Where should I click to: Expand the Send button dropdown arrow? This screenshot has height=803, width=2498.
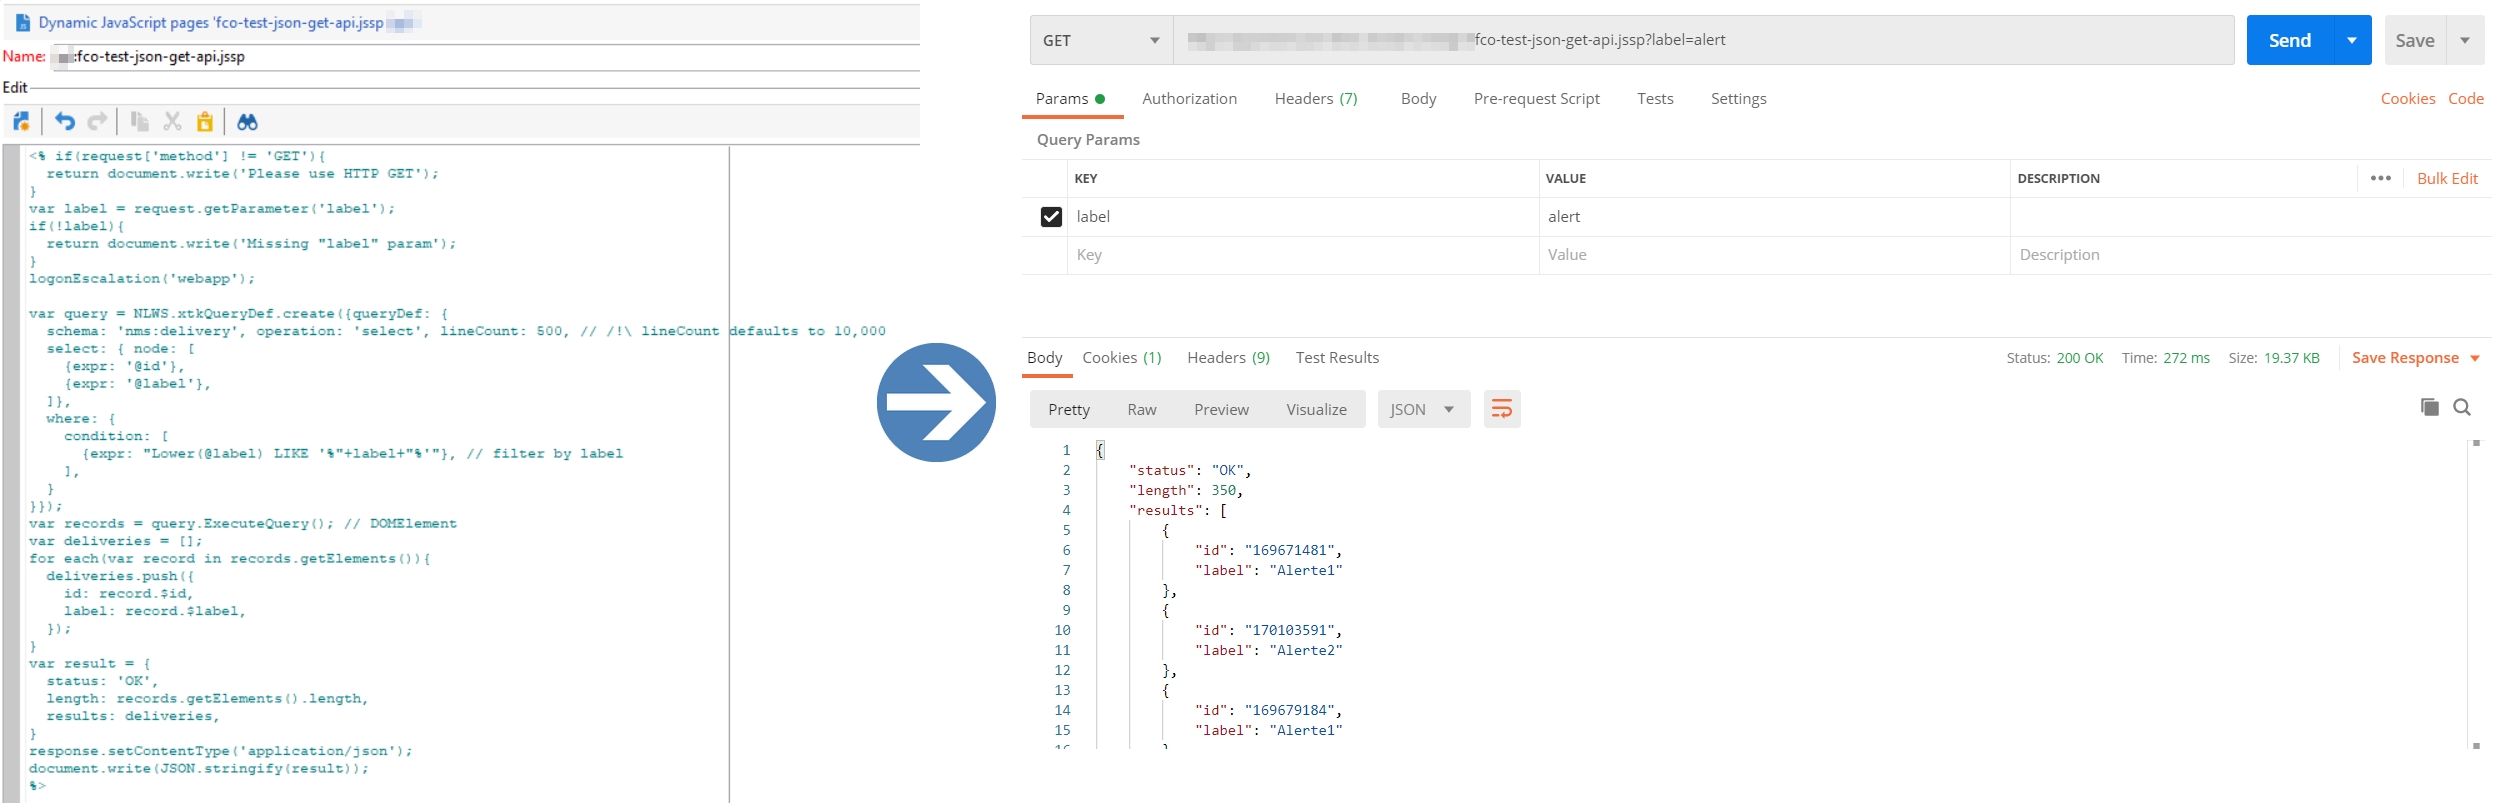(x=2352, y=41)
